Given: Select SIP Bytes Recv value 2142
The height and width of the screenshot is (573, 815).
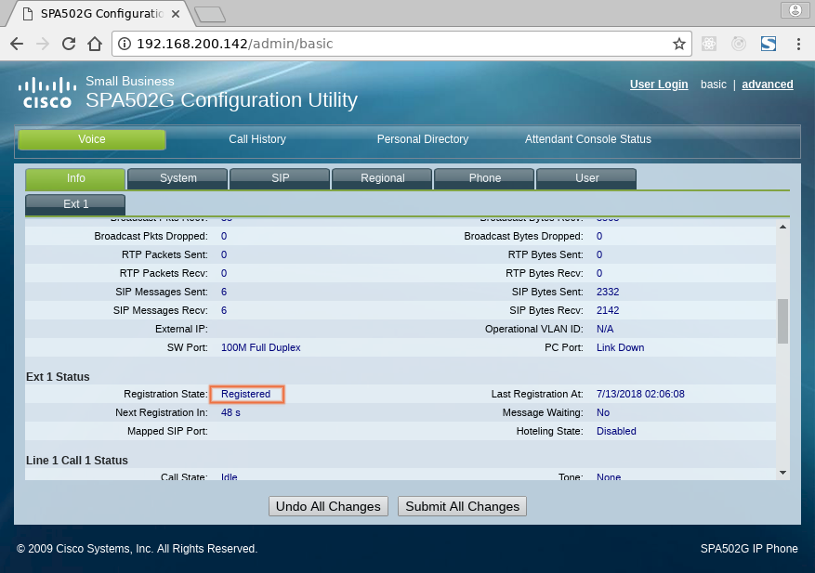Looking at the screenshot, I should pyautogui.click(x=608, y=311).
